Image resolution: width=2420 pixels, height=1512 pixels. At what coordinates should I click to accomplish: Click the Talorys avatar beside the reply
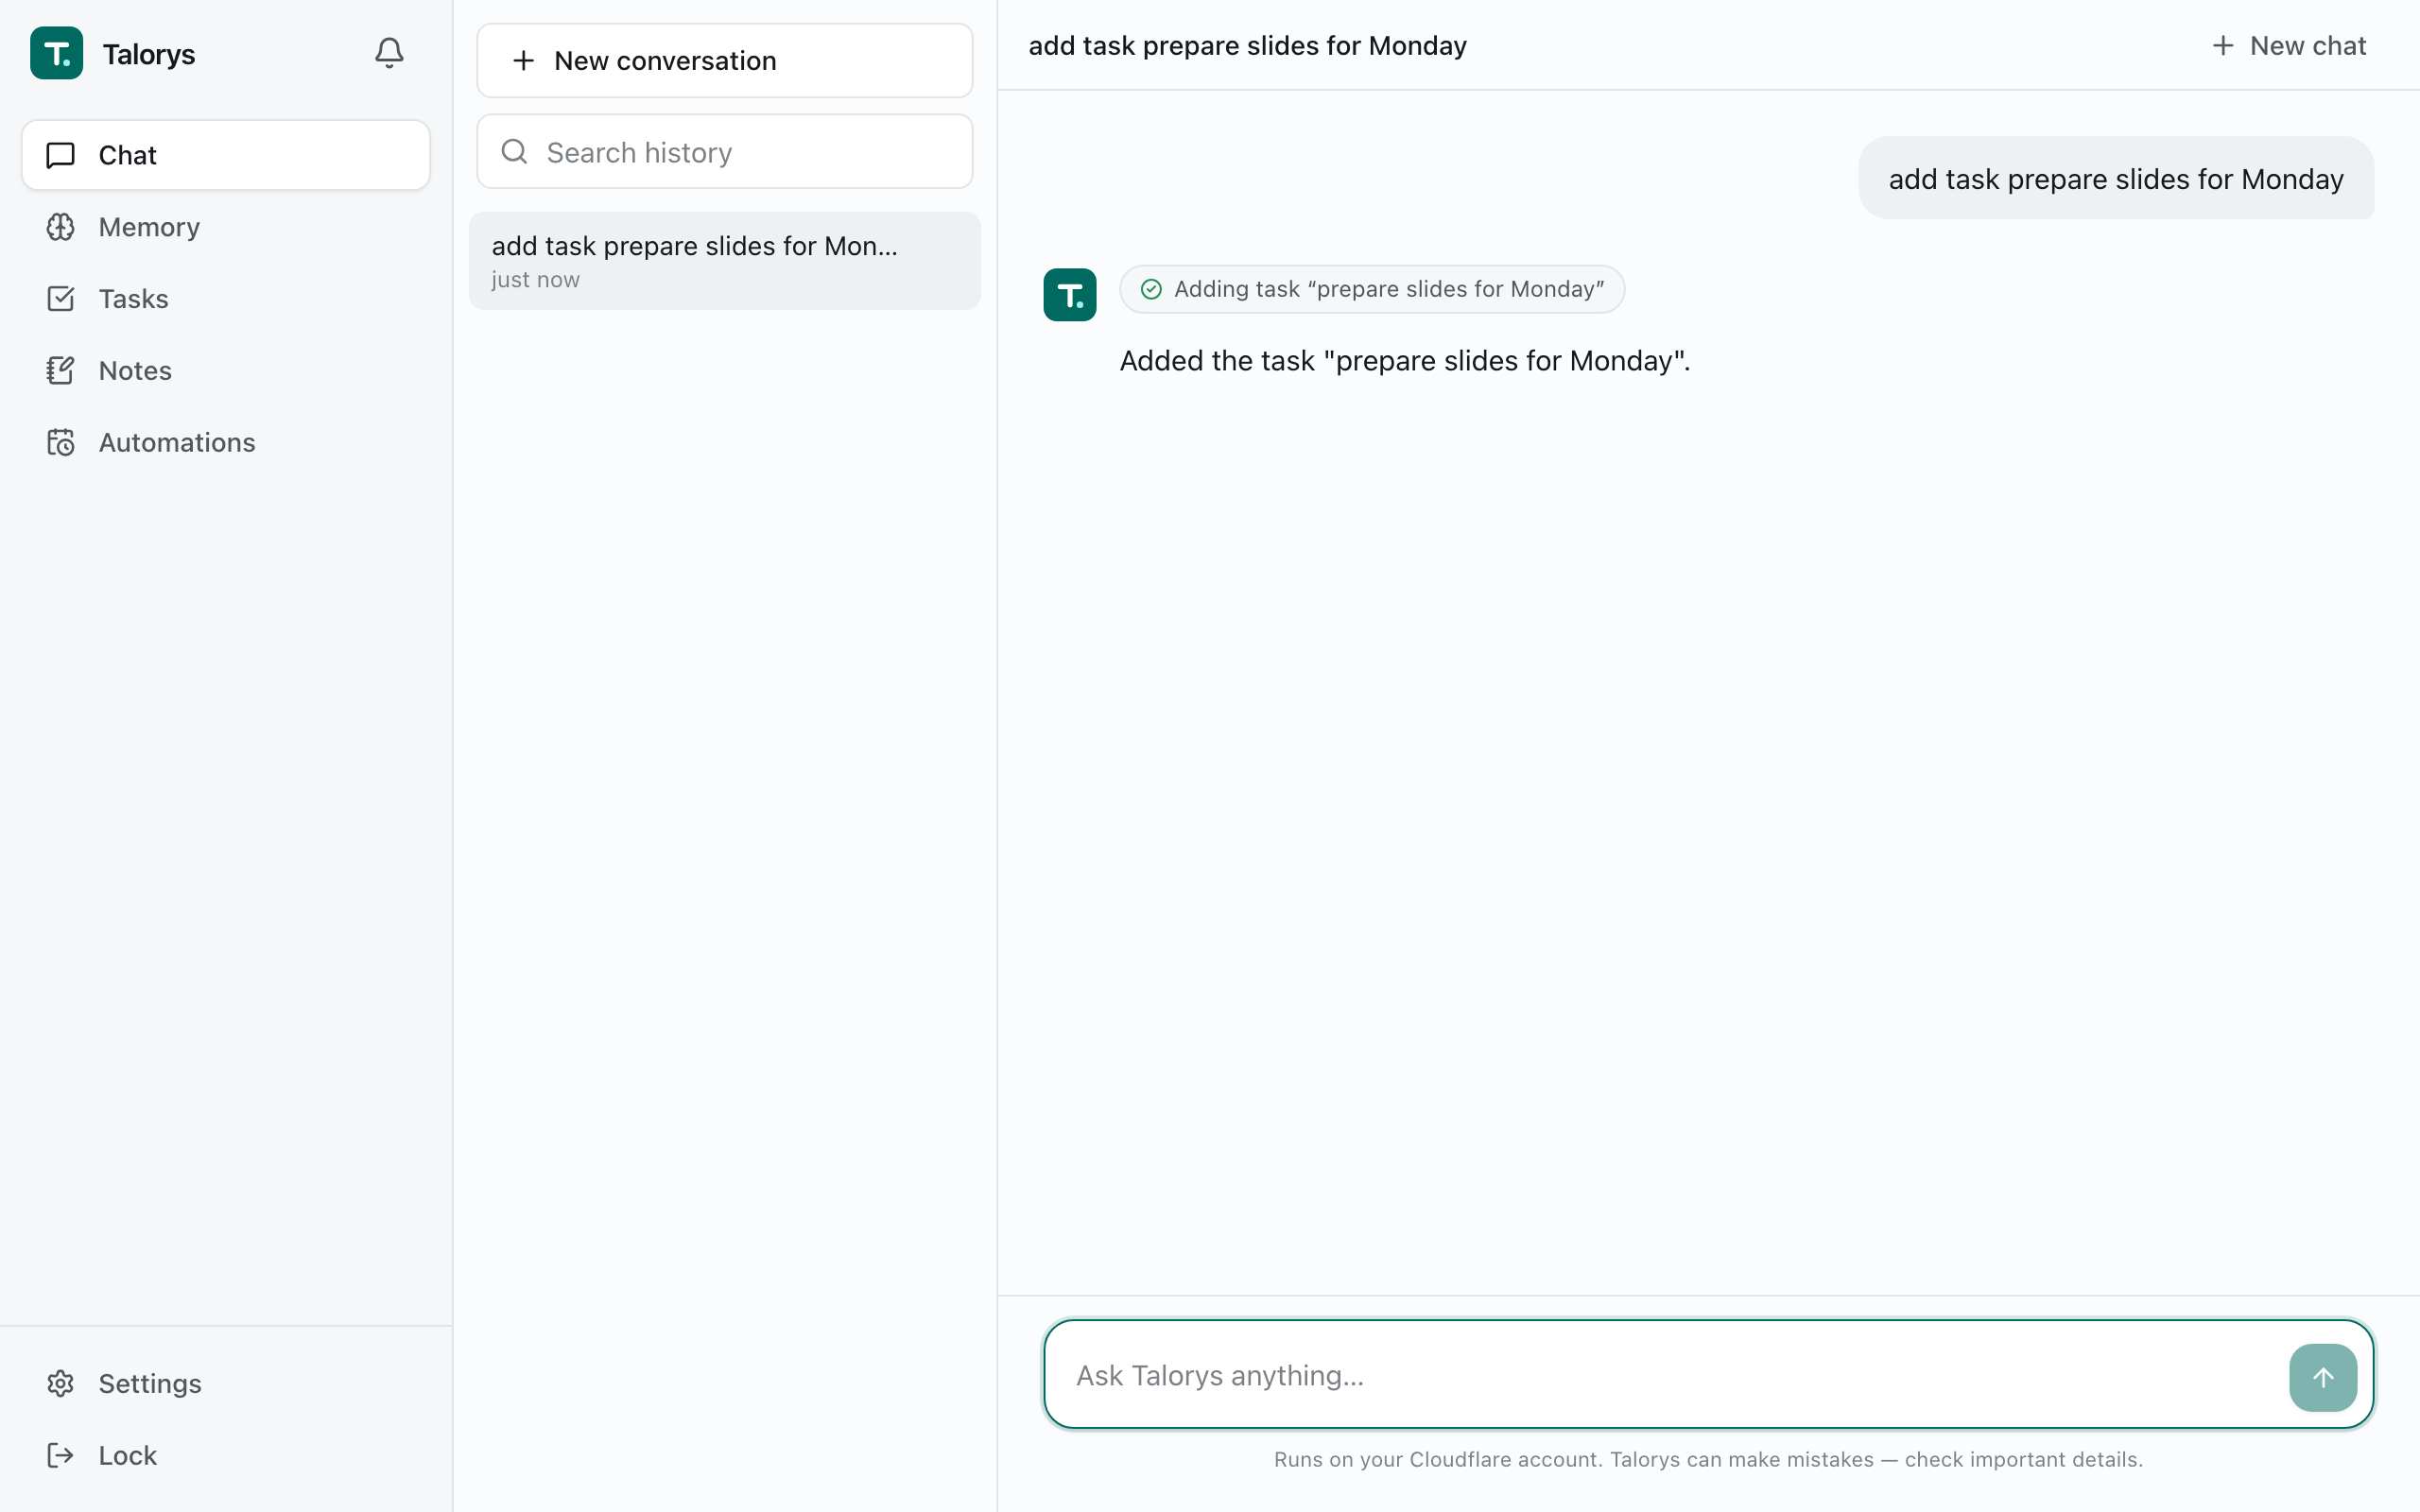coord(1070,295)
